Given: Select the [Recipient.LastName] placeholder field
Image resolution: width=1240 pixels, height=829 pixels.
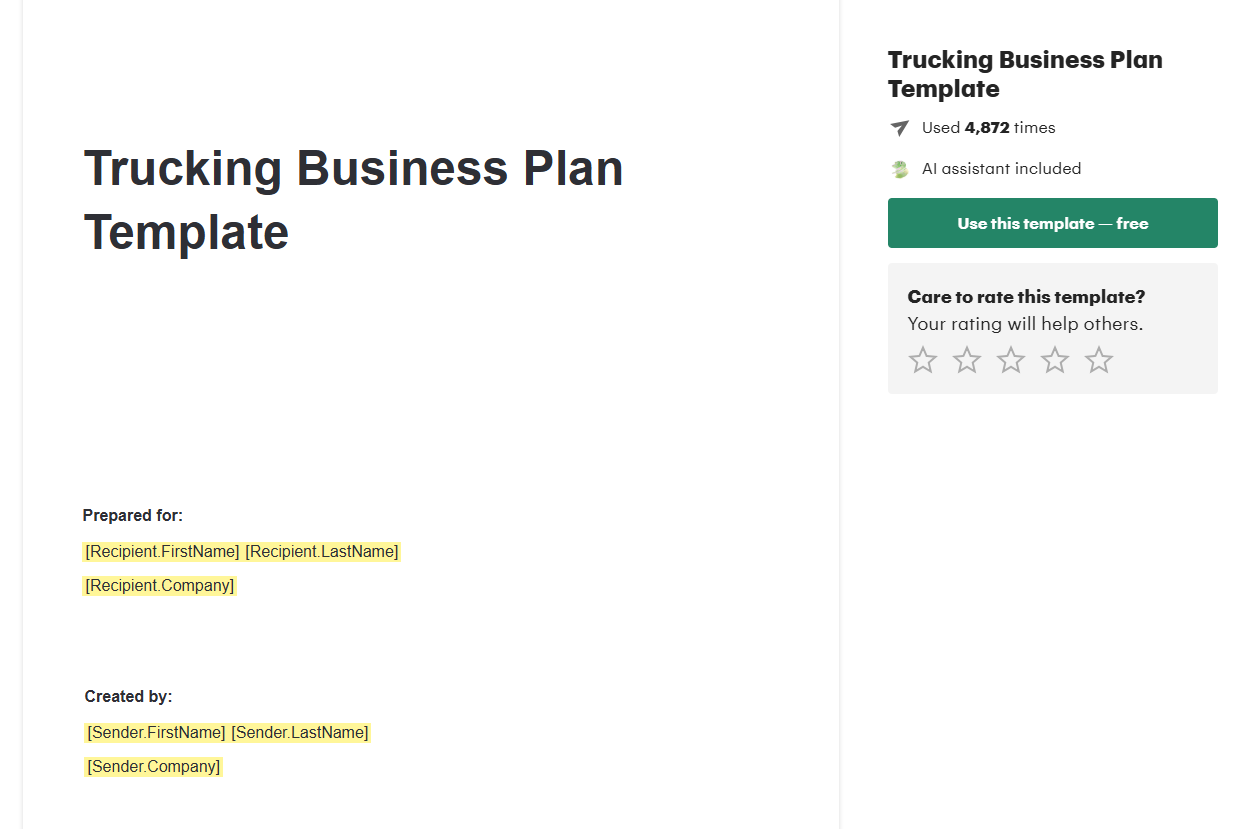Looking at the screenshot, I should pyautogui.click(x=322, y=552).
